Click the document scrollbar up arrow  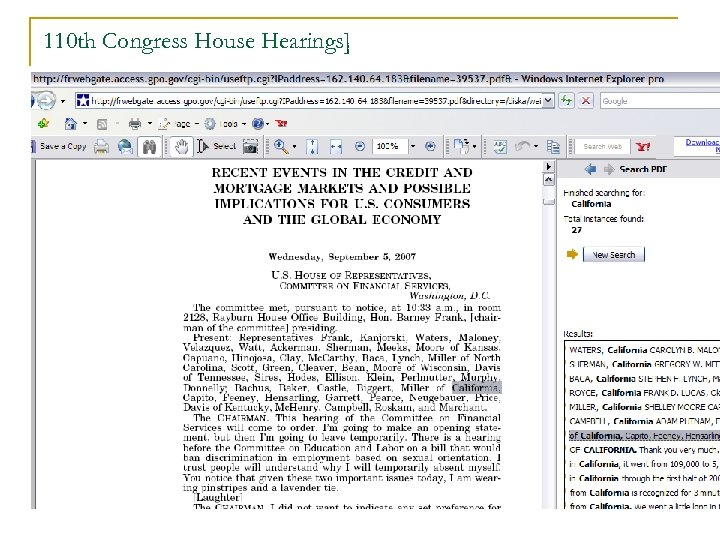coord(549,180)
